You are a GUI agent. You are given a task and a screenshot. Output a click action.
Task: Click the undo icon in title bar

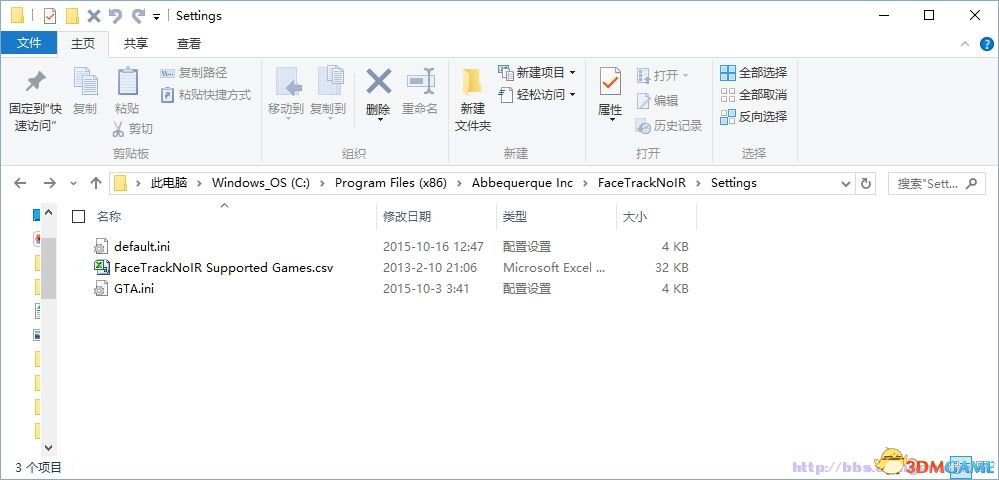[115, 16]
